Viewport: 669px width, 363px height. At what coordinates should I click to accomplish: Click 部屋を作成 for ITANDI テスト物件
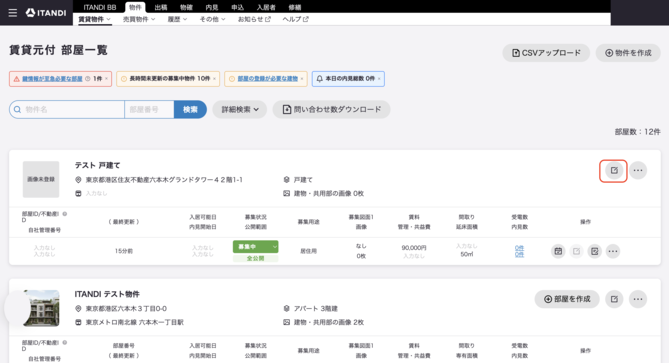(567, 299)
